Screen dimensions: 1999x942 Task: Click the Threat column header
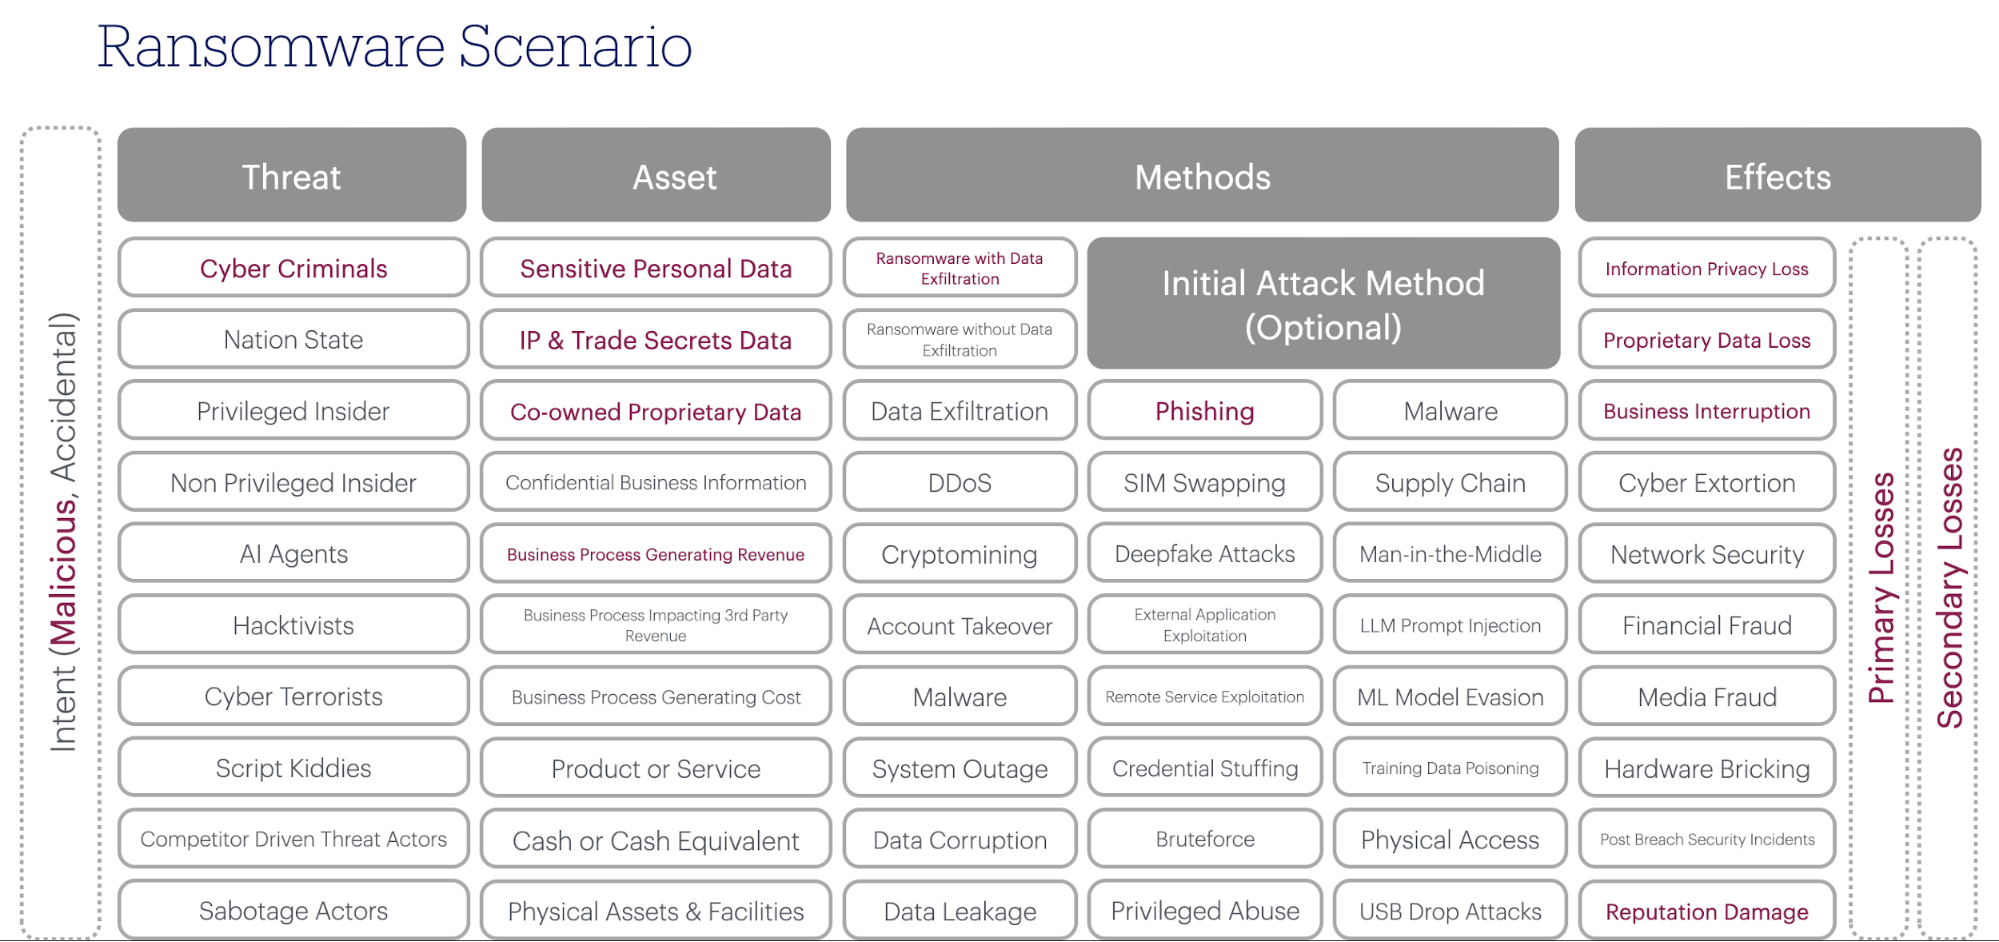[292, 176]
